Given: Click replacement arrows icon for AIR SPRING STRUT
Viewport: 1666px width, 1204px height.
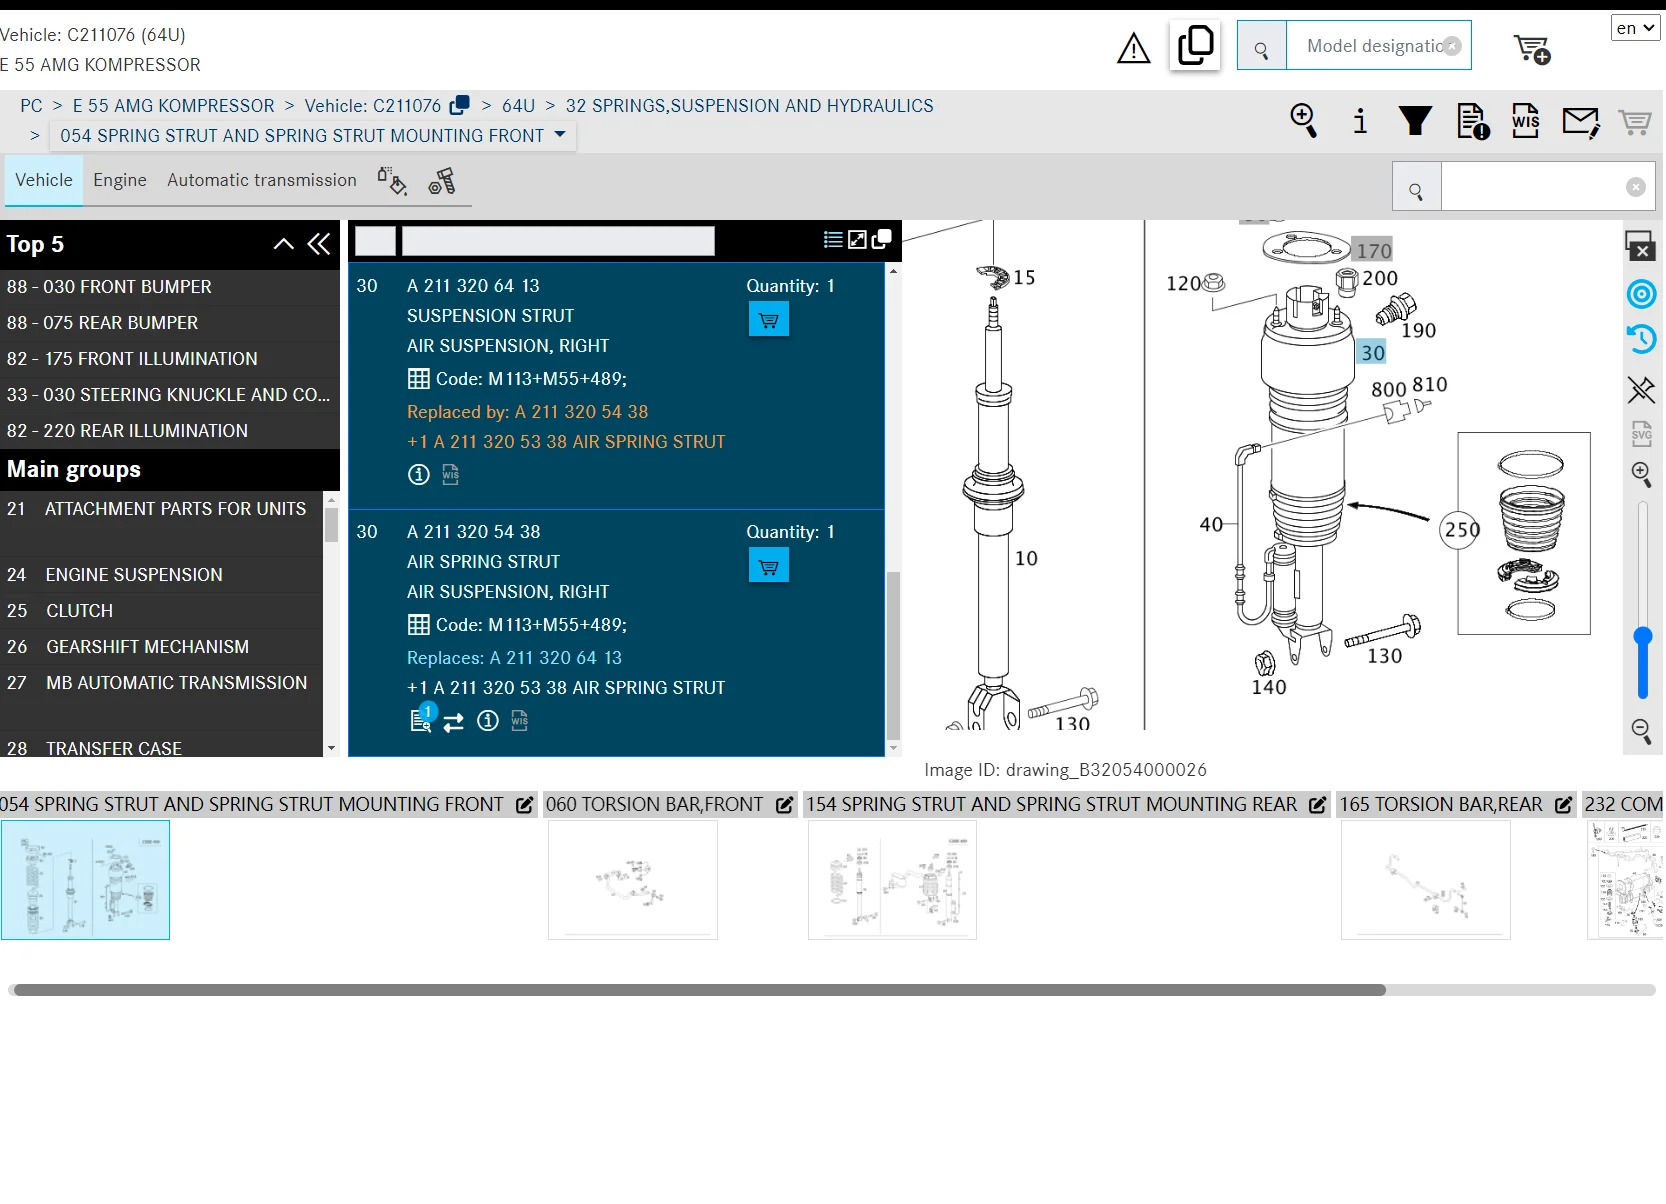Looking at the screenshot, I should coord(454,722).
